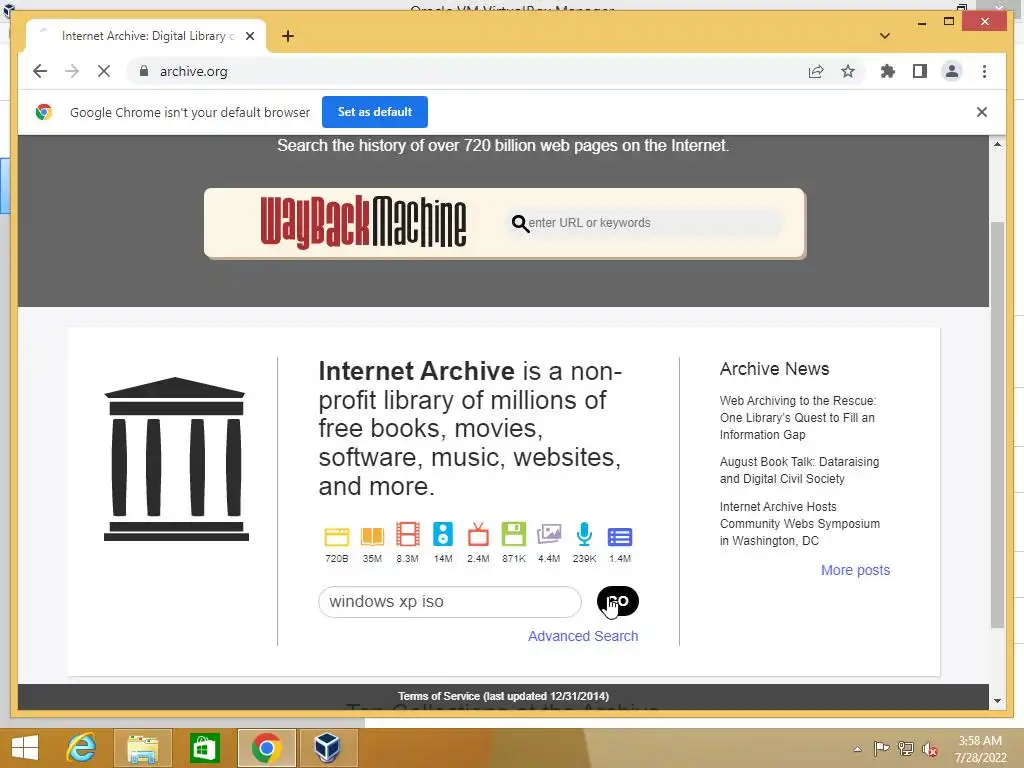
Task: Click the More posts link
Action: click(x=856, y=570)
